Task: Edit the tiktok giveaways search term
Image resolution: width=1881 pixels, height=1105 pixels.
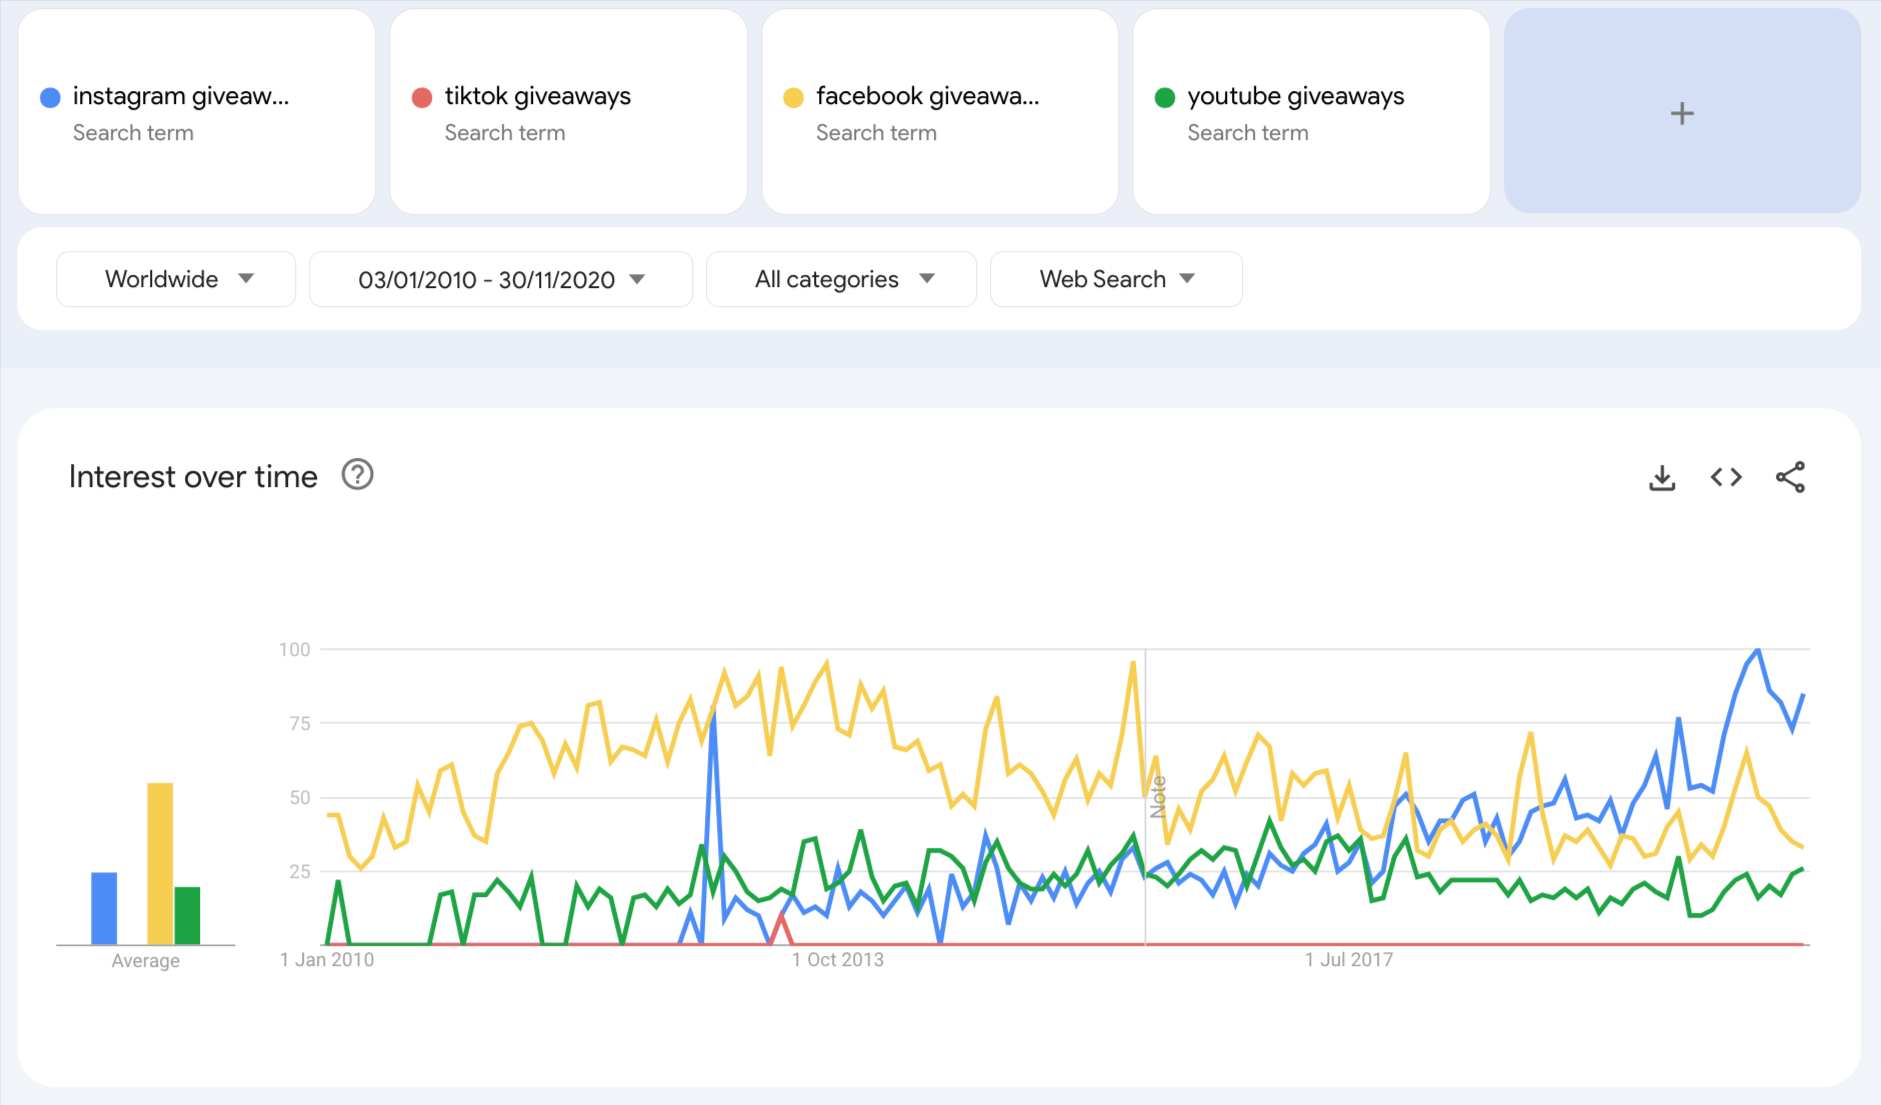Action: click(537, 97)
